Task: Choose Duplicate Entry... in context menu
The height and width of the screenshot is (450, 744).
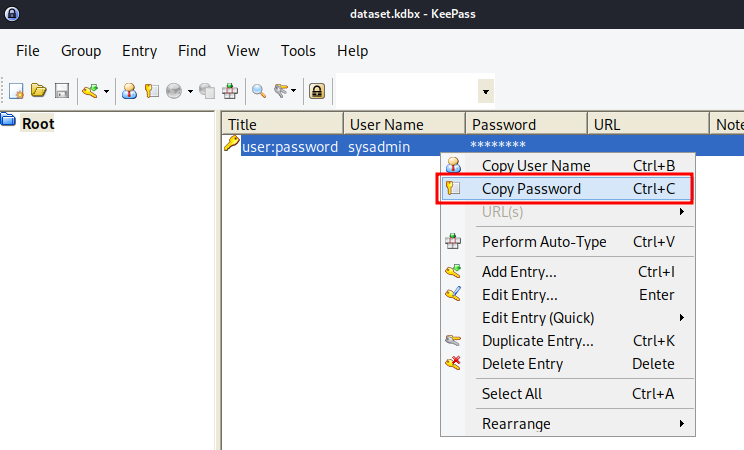Action: pyautogui.click(x=567, y=341)
